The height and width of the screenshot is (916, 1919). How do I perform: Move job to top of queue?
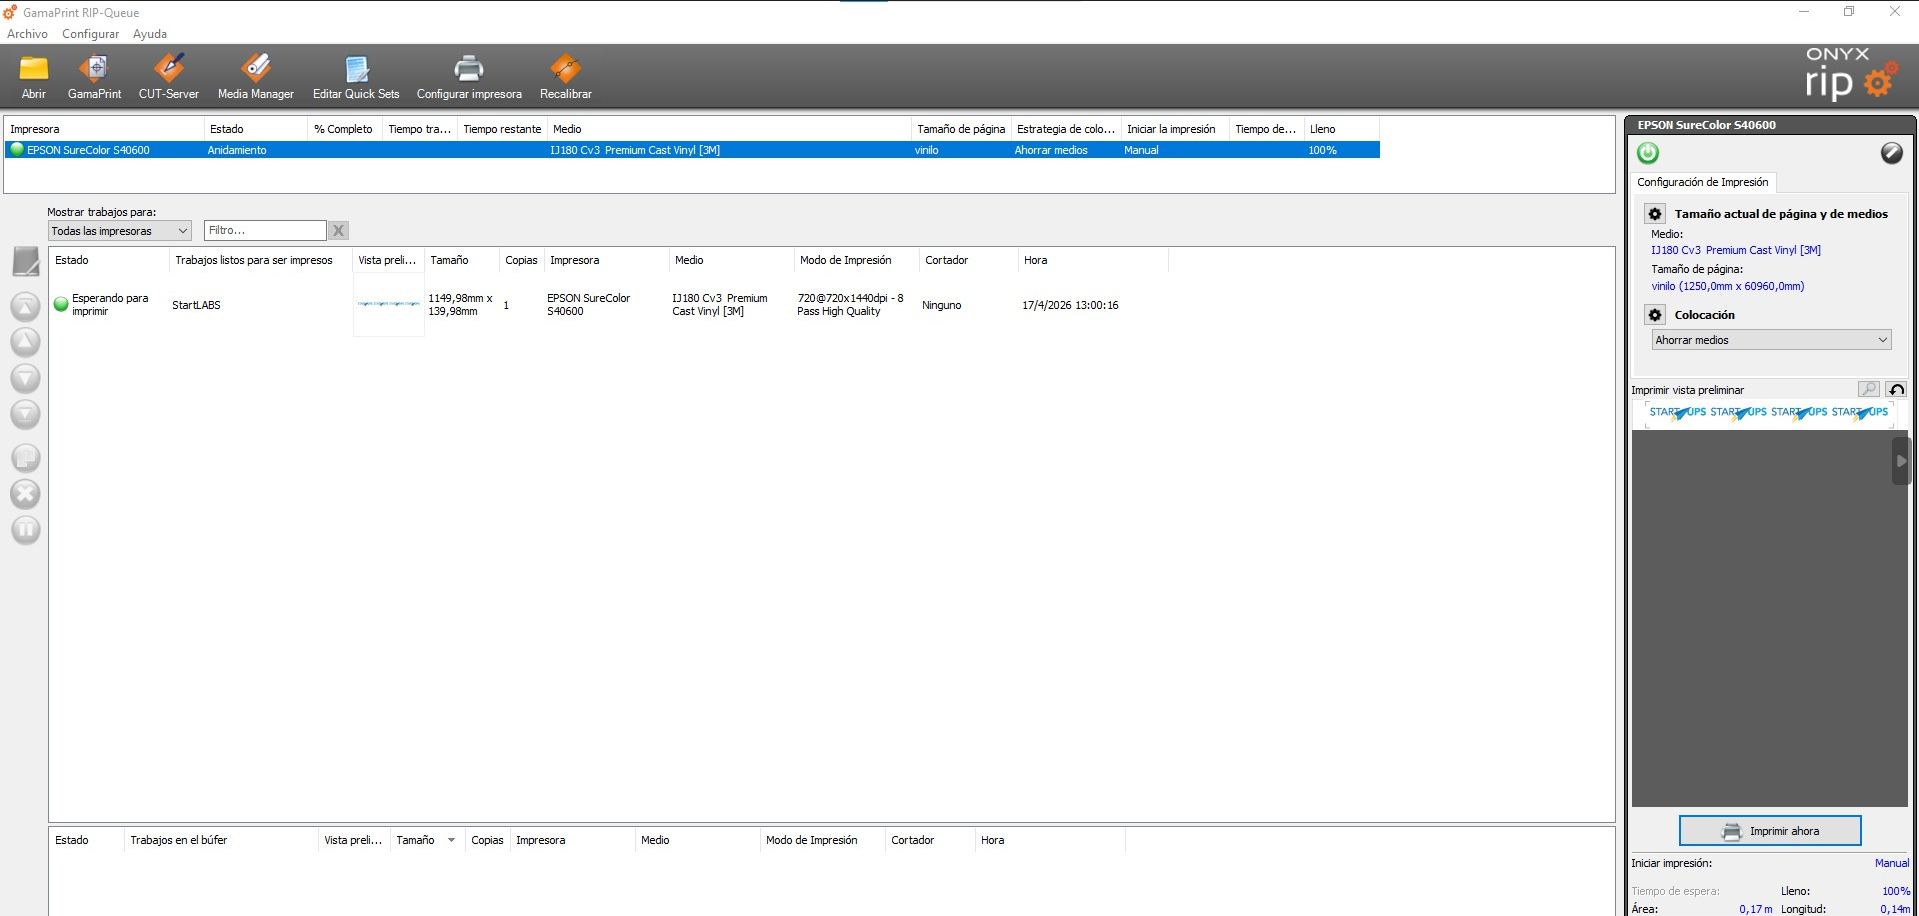click(26, 306)
